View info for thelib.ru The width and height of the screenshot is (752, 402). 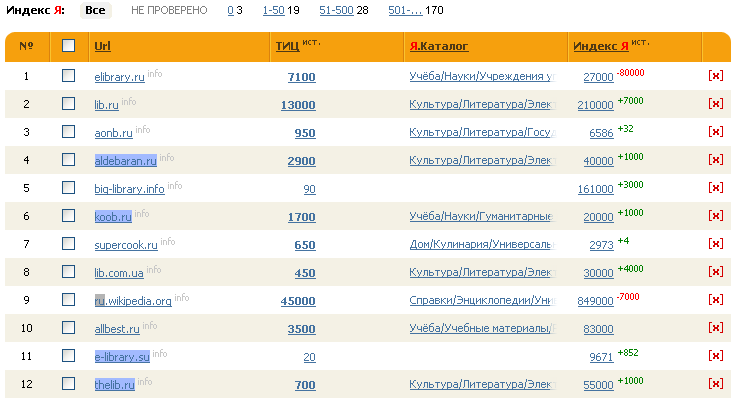[144, 381]
